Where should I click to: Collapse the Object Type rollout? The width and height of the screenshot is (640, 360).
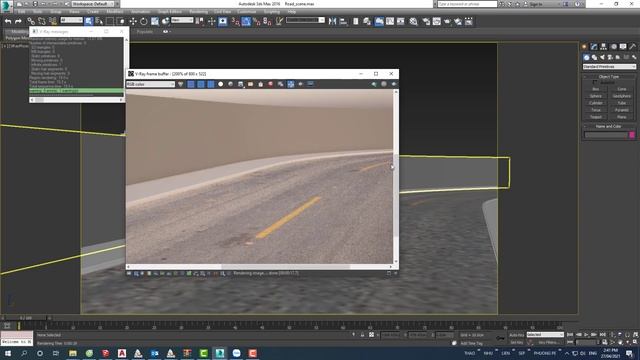pos(609,76)
